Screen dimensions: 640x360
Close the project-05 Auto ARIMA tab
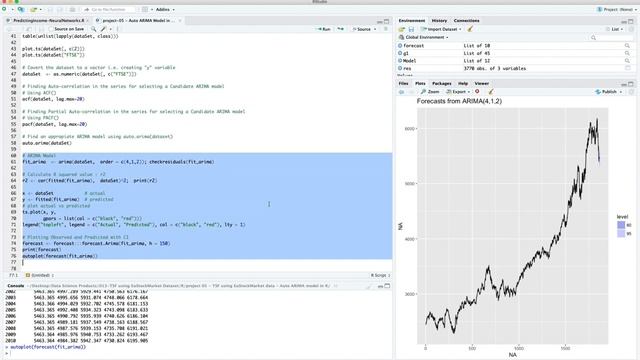point(180,20)
